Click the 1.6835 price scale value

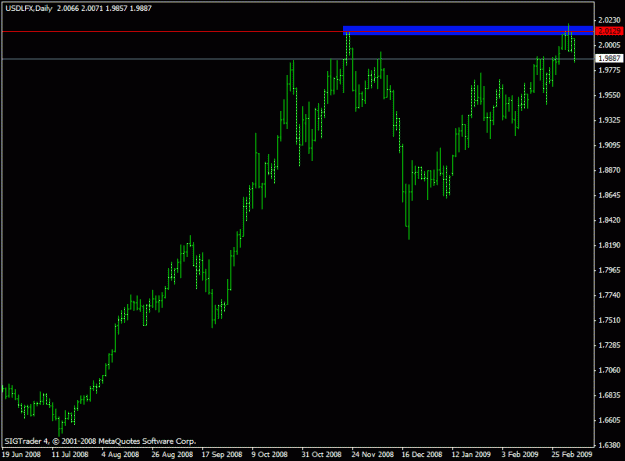point(609,395)
